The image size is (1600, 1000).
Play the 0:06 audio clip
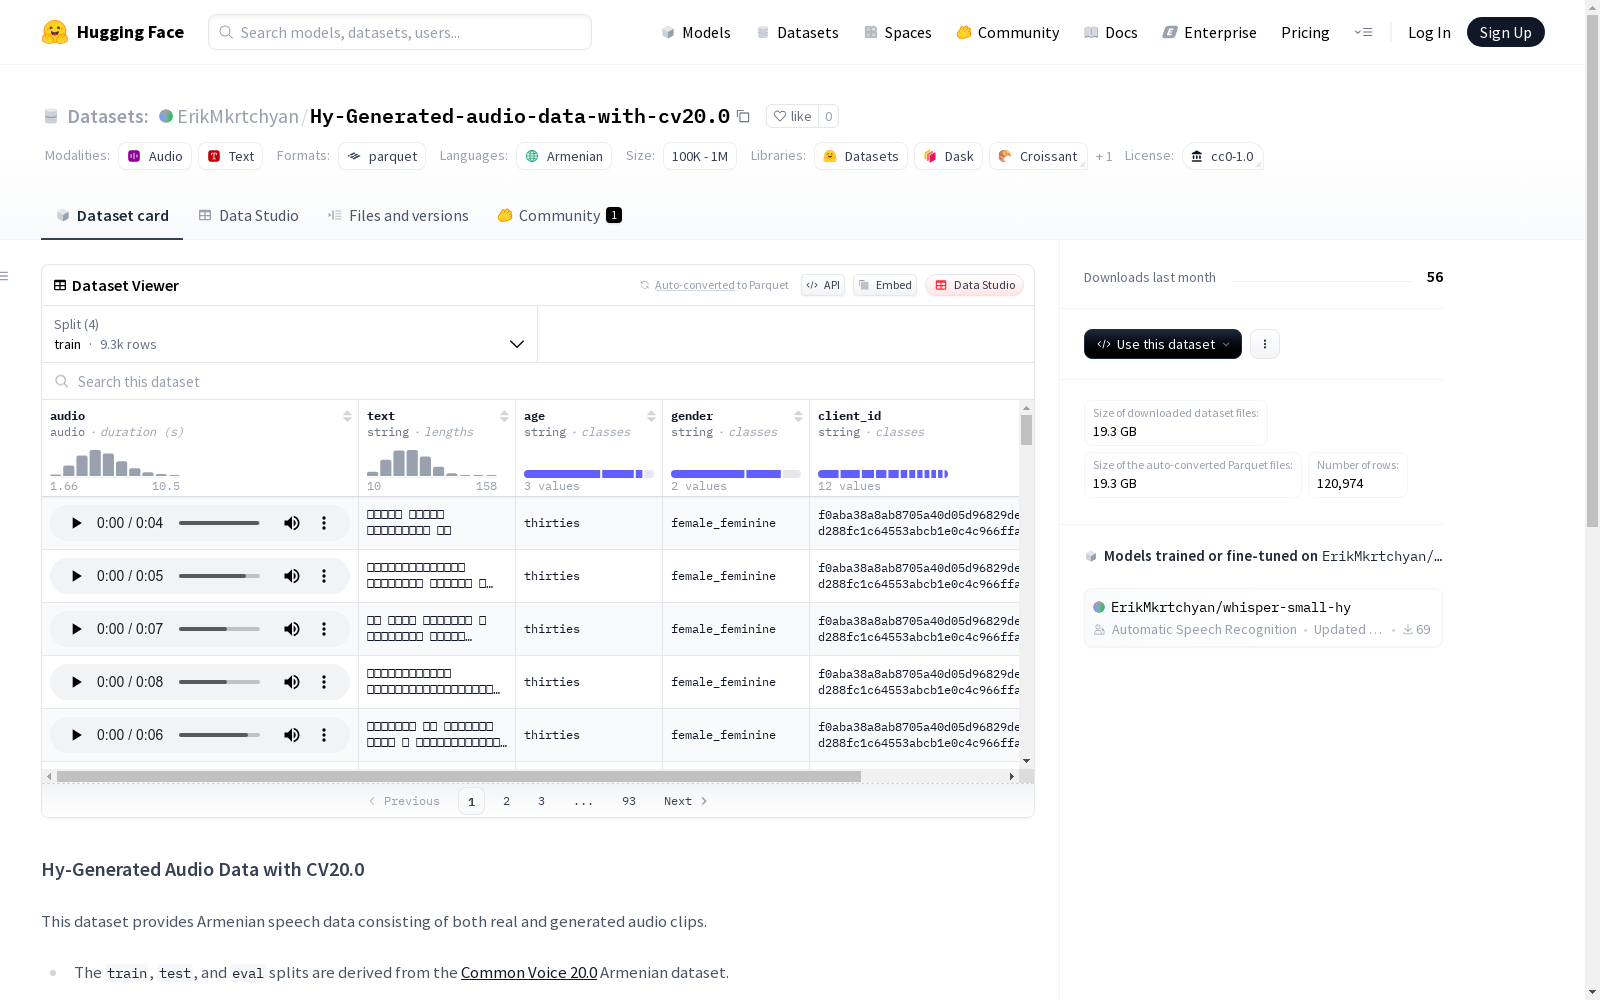76,735
